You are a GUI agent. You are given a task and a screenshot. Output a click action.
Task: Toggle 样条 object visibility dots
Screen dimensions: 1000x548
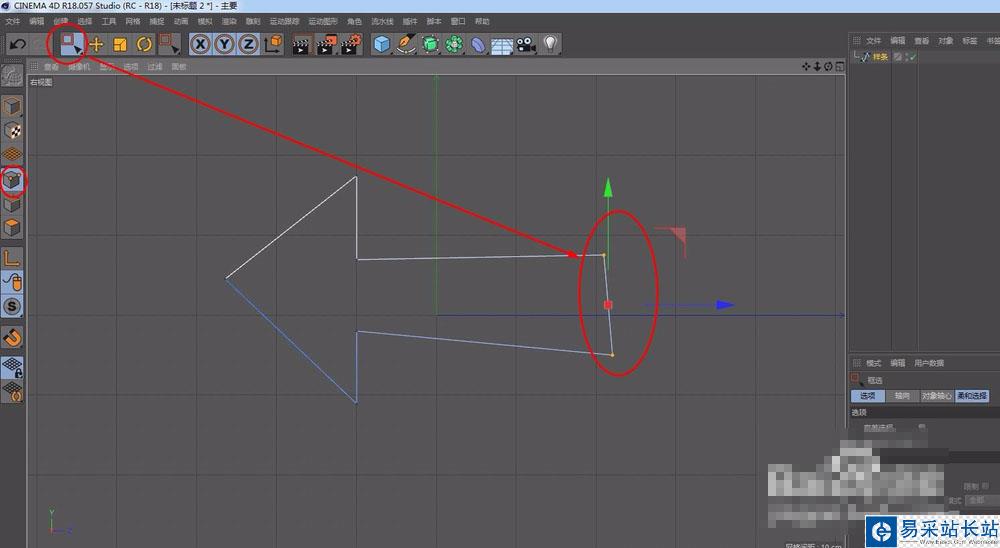pyautogui.click(x=907, y=57)
